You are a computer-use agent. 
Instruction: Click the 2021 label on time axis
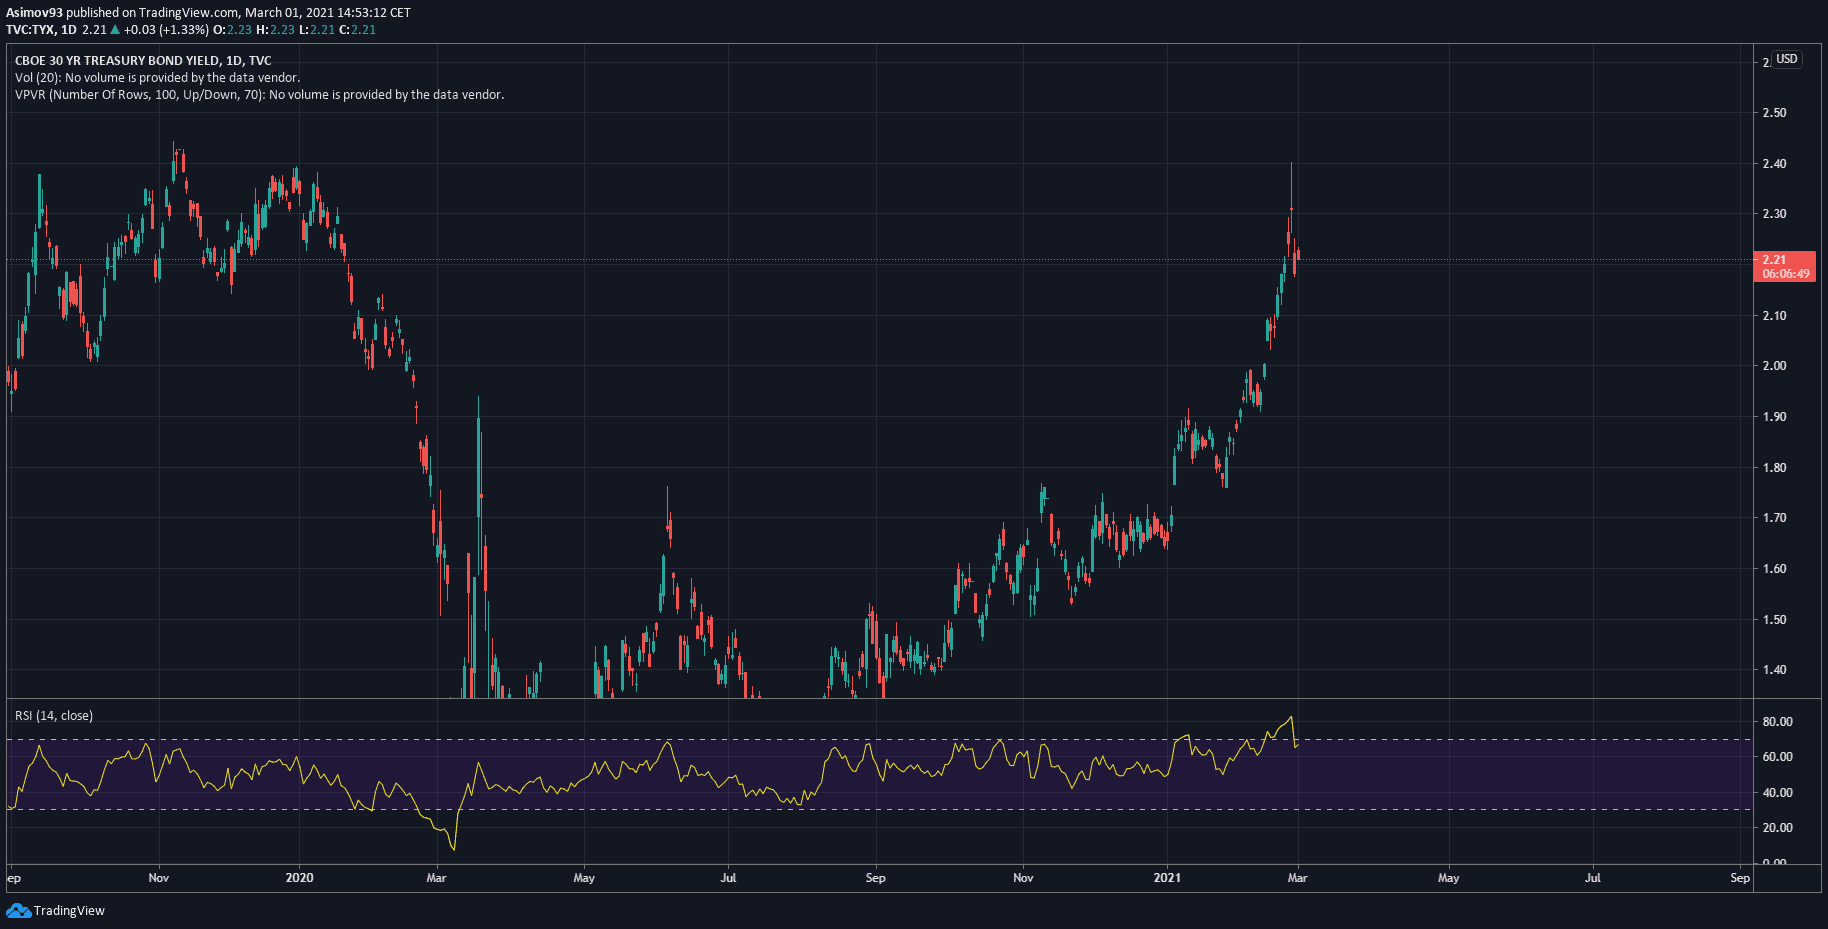[1167, 878]
